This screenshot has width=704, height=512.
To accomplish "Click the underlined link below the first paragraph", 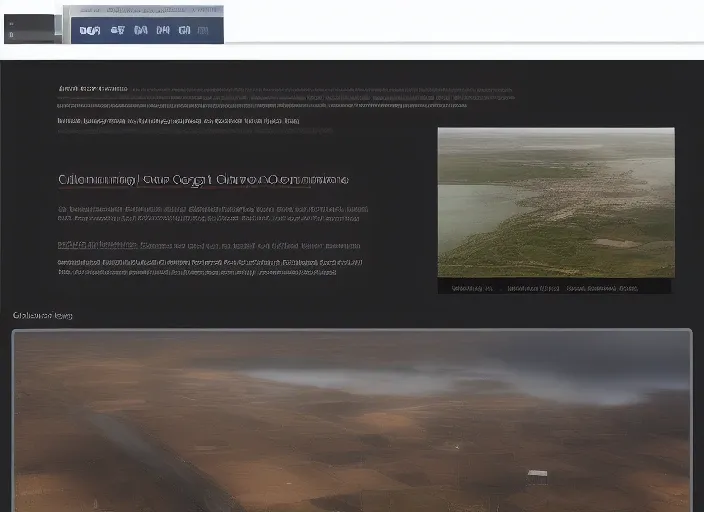I will pos(98,244).
